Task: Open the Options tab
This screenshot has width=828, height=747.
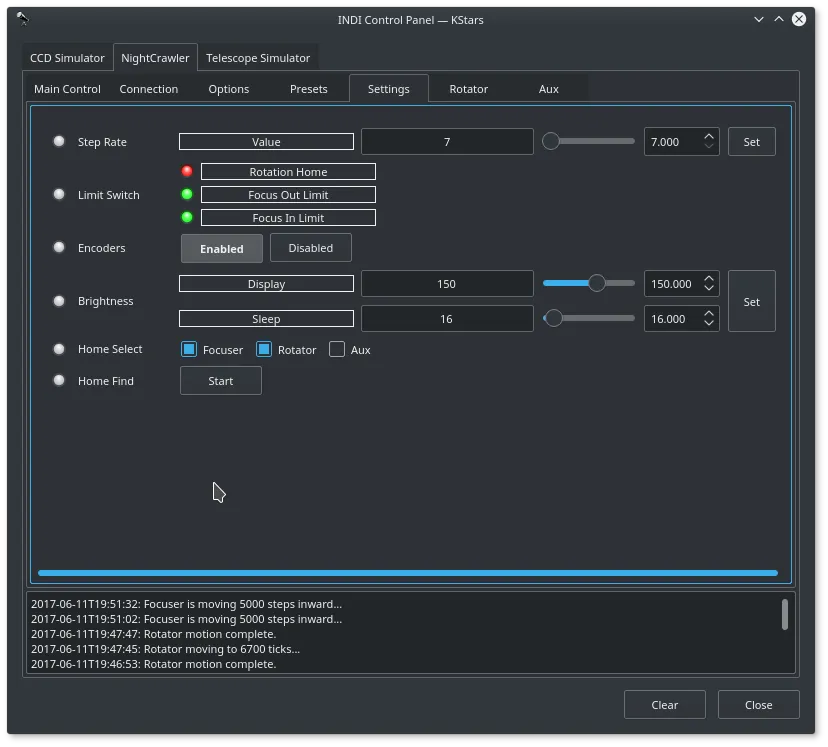Action: coord(229,89)
